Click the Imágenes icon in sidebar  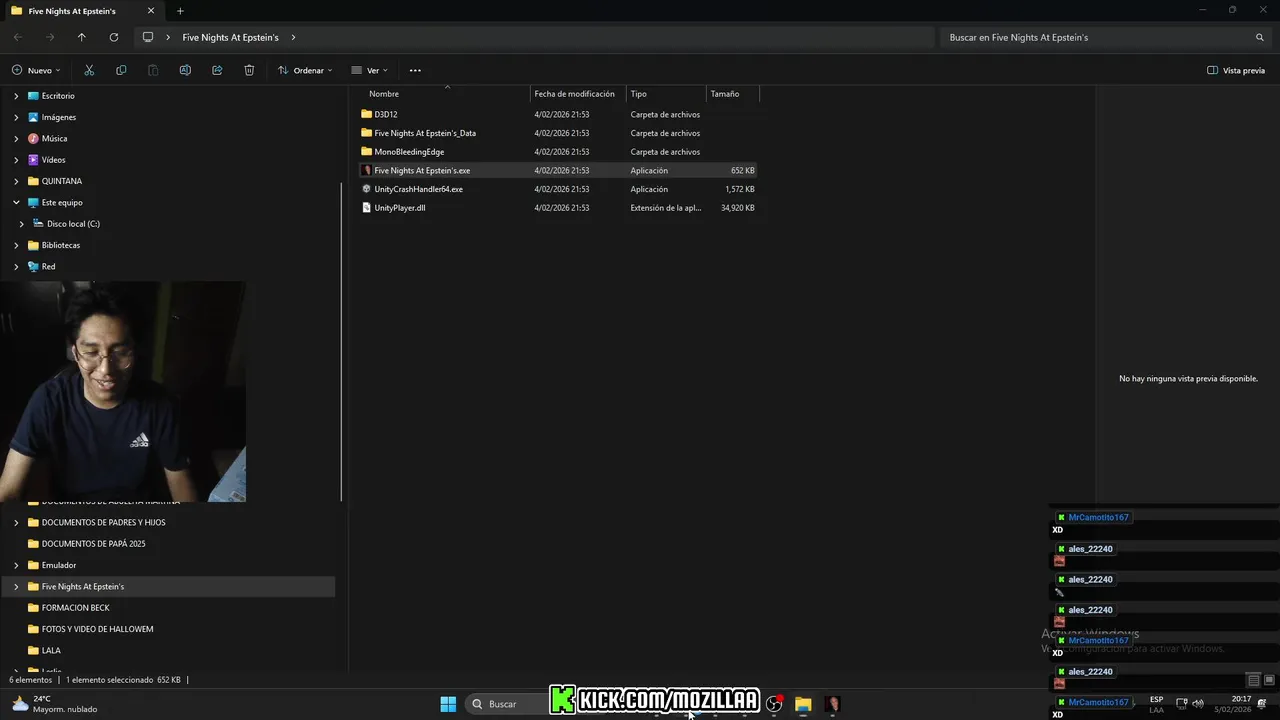[34, 117]
